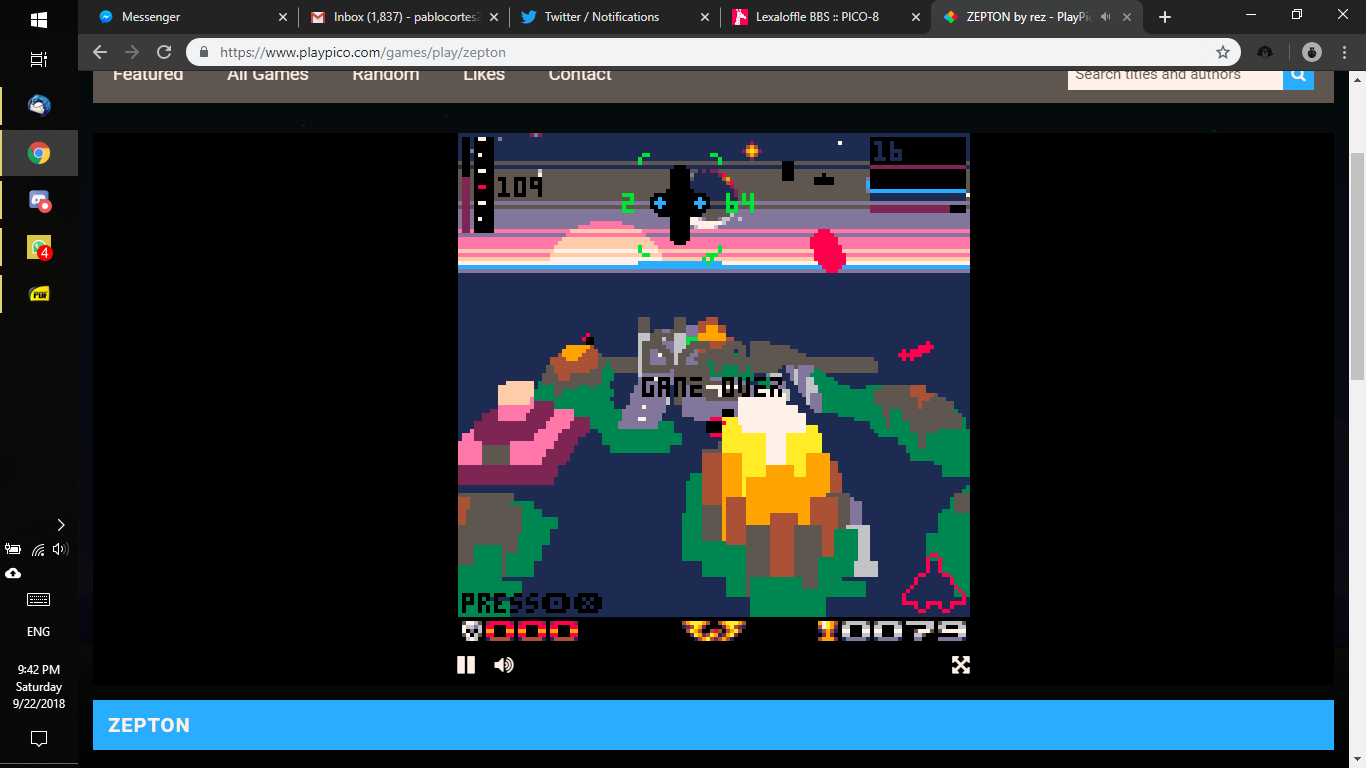Bookmark this page with the star

tap(1222, 52)
